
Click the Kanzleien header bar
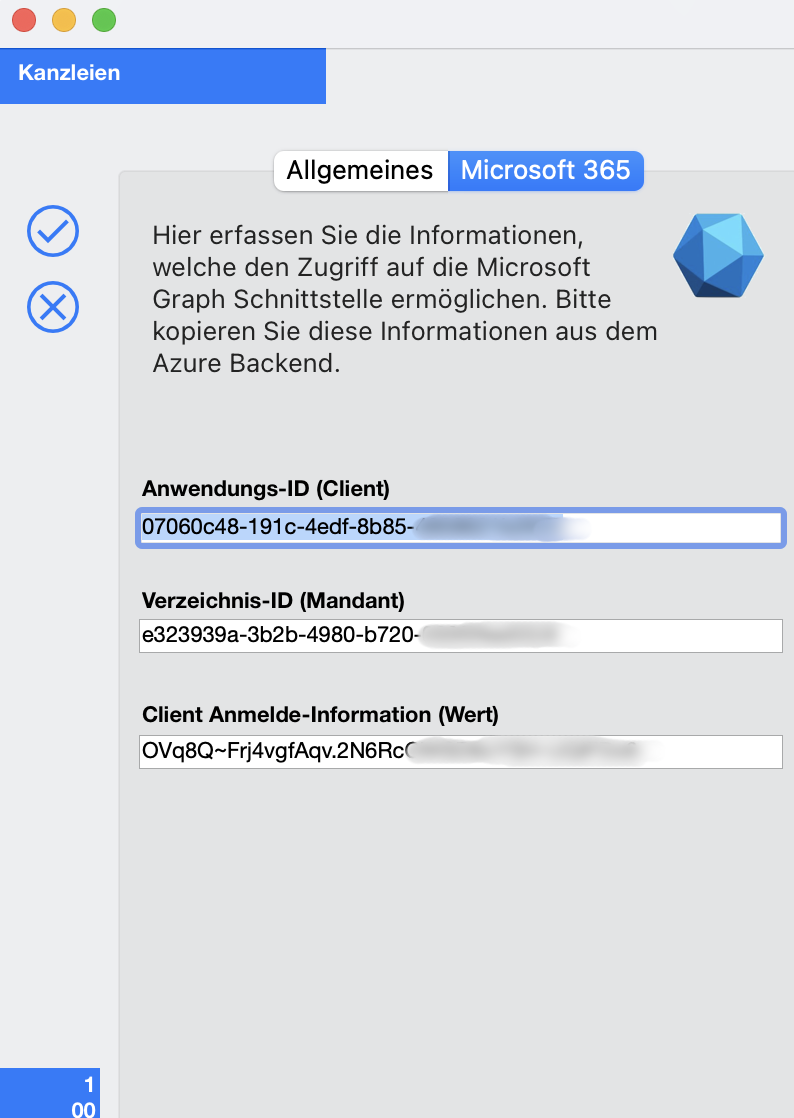tap(163, 76)
